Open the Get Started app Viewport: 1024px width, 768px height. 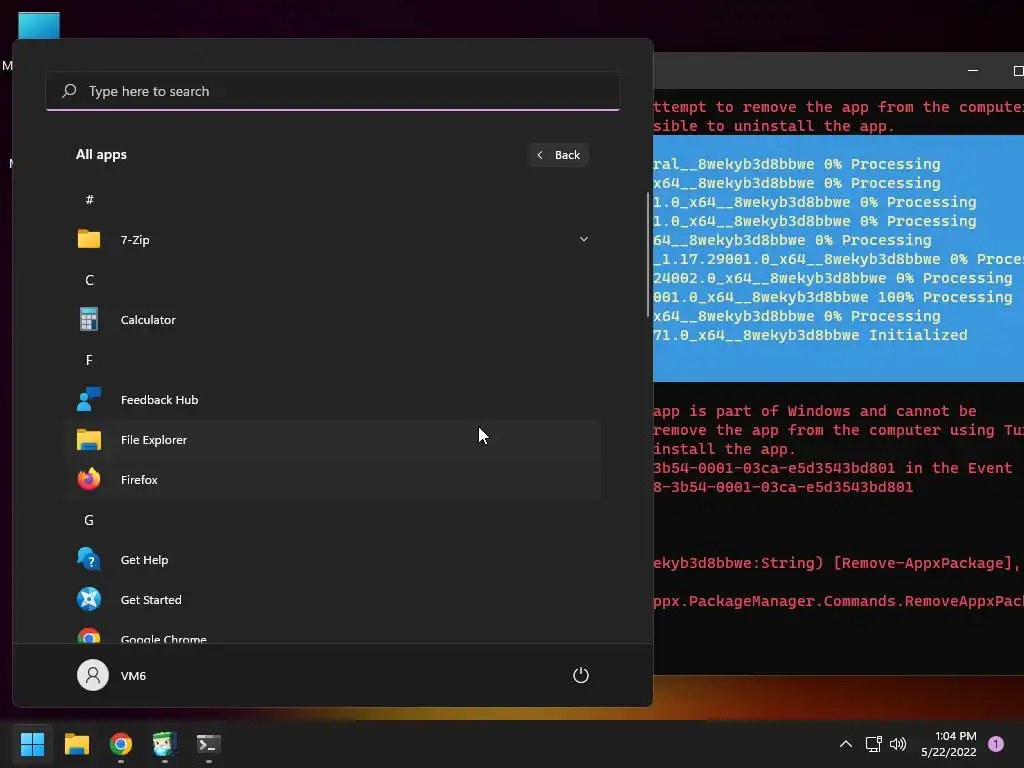tap(332, 600)
